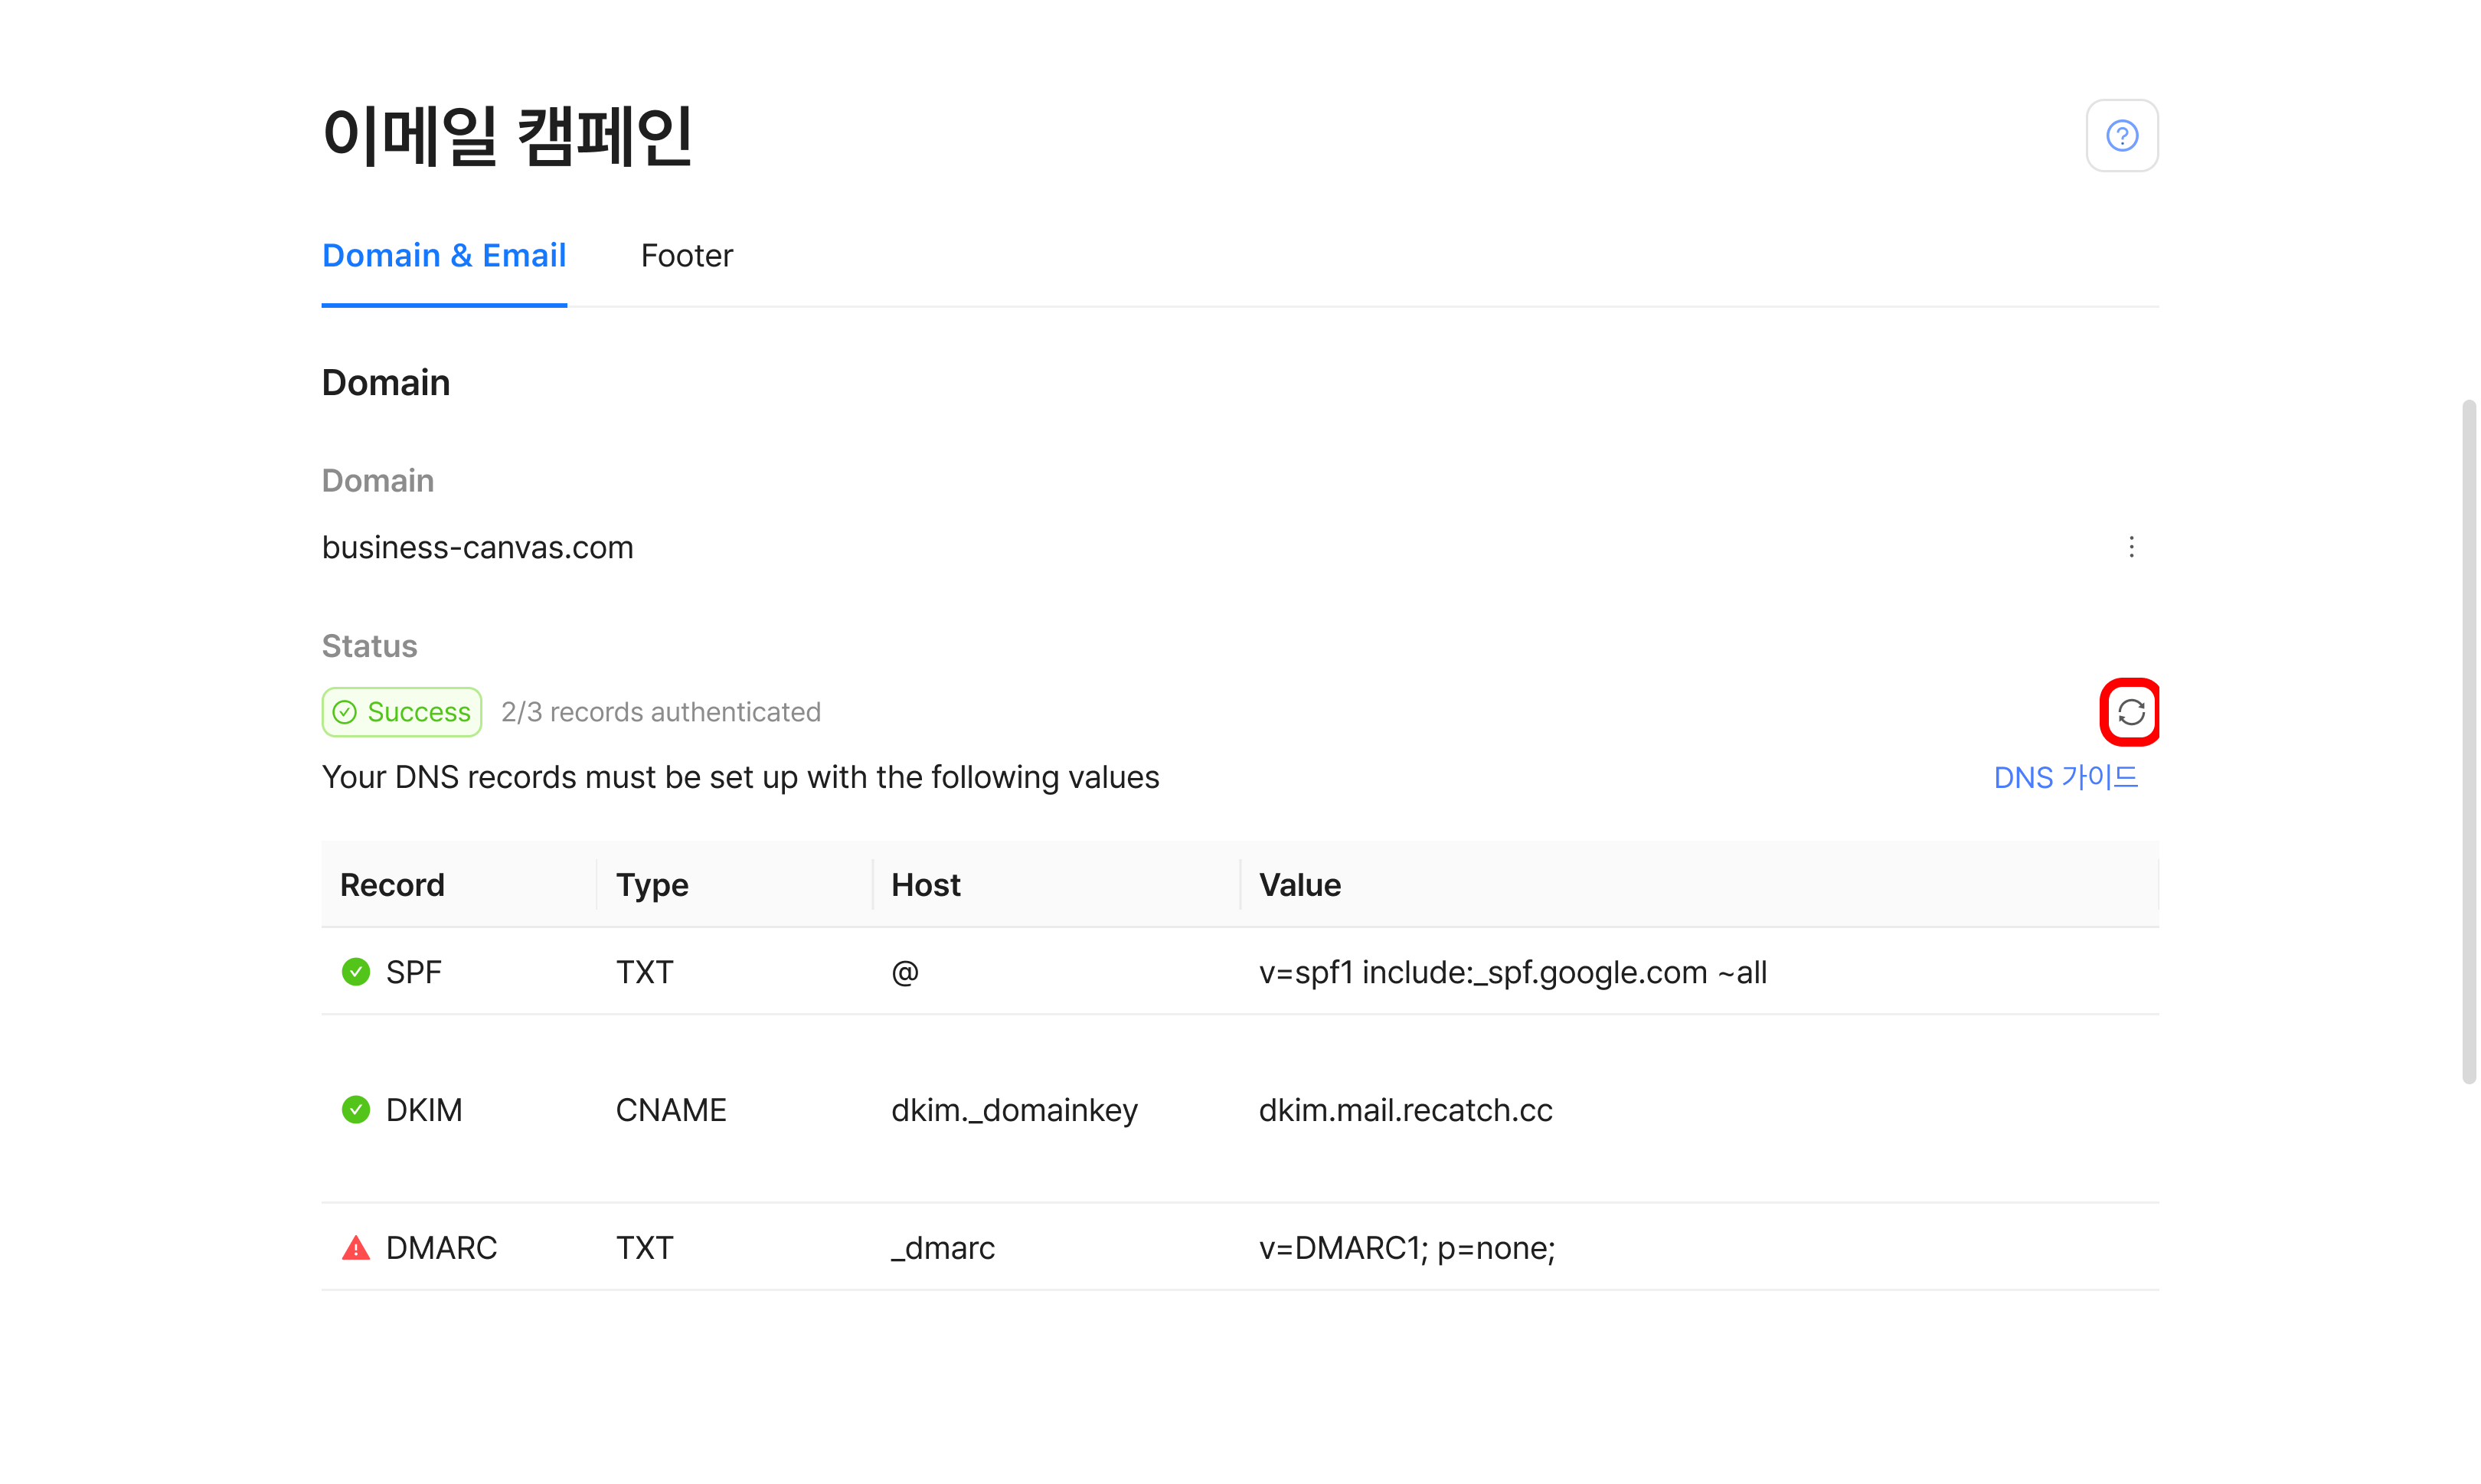Click the page vertical scrollbar
The image size is (2481, 1484).
(x=2468, y=740)
